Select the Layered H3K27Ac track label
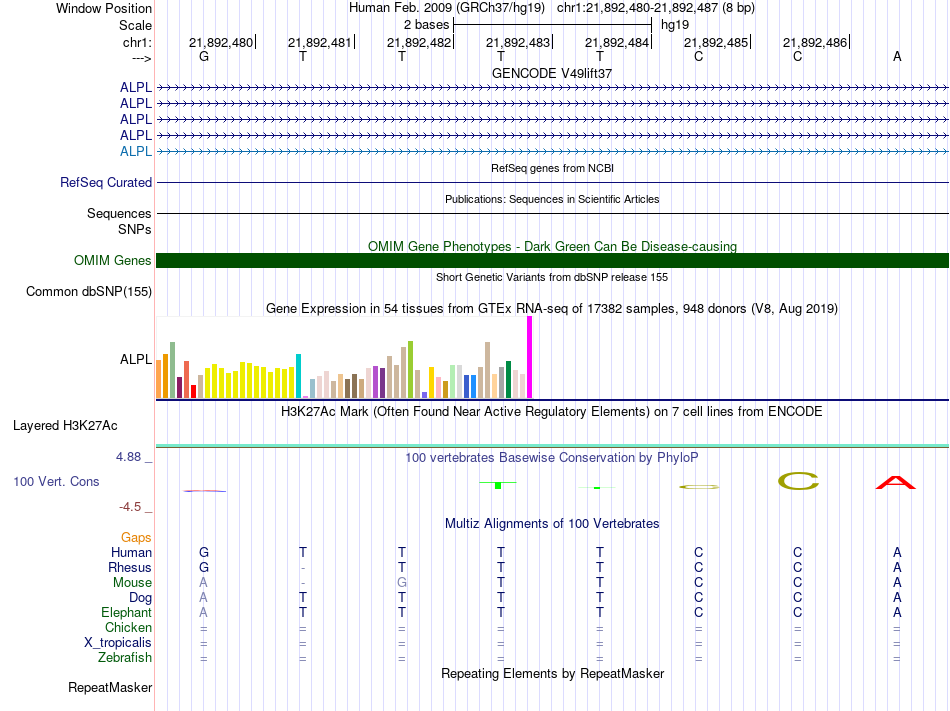This screenshot has height=711, width=950. tap(65, 426)
